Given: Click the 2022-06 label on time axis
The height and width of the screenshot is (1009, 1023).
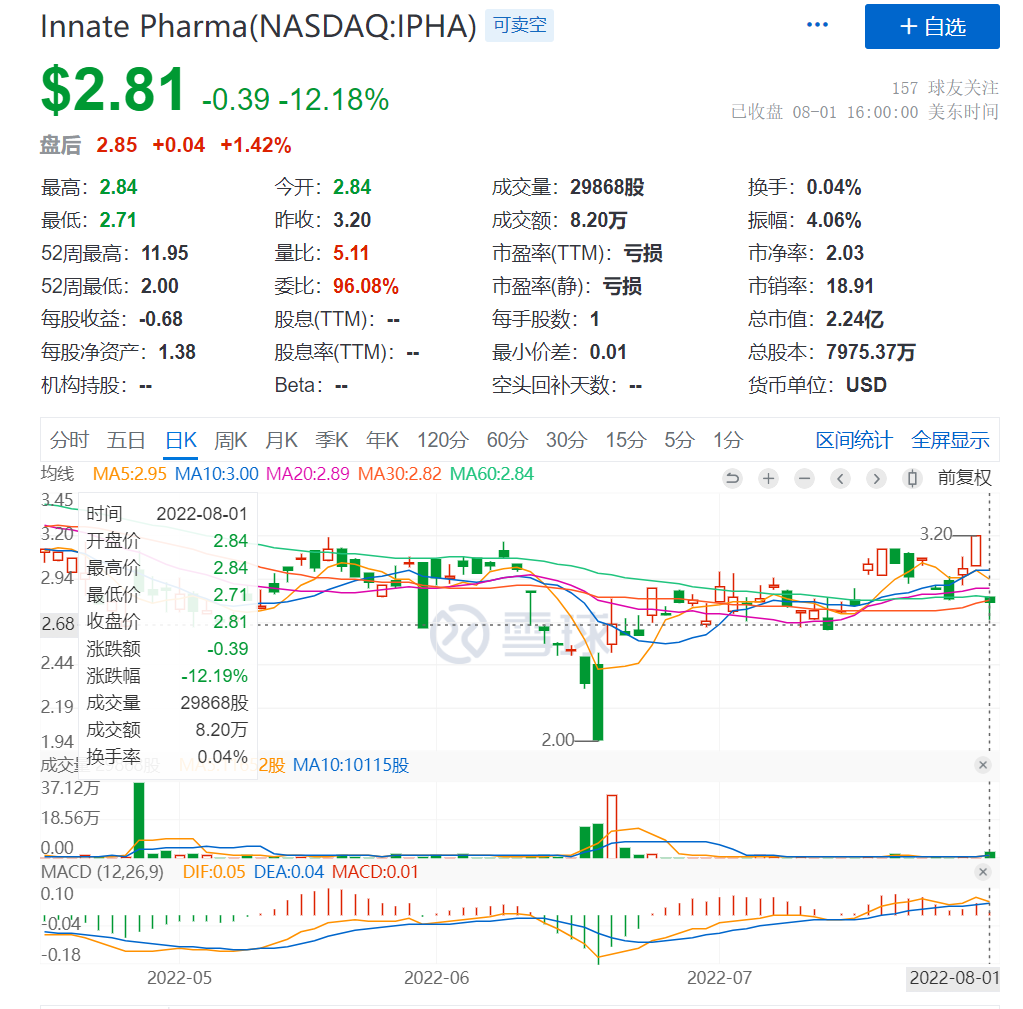Looking at the screenshot, I should pyautogui.click(x=436, y=978).
